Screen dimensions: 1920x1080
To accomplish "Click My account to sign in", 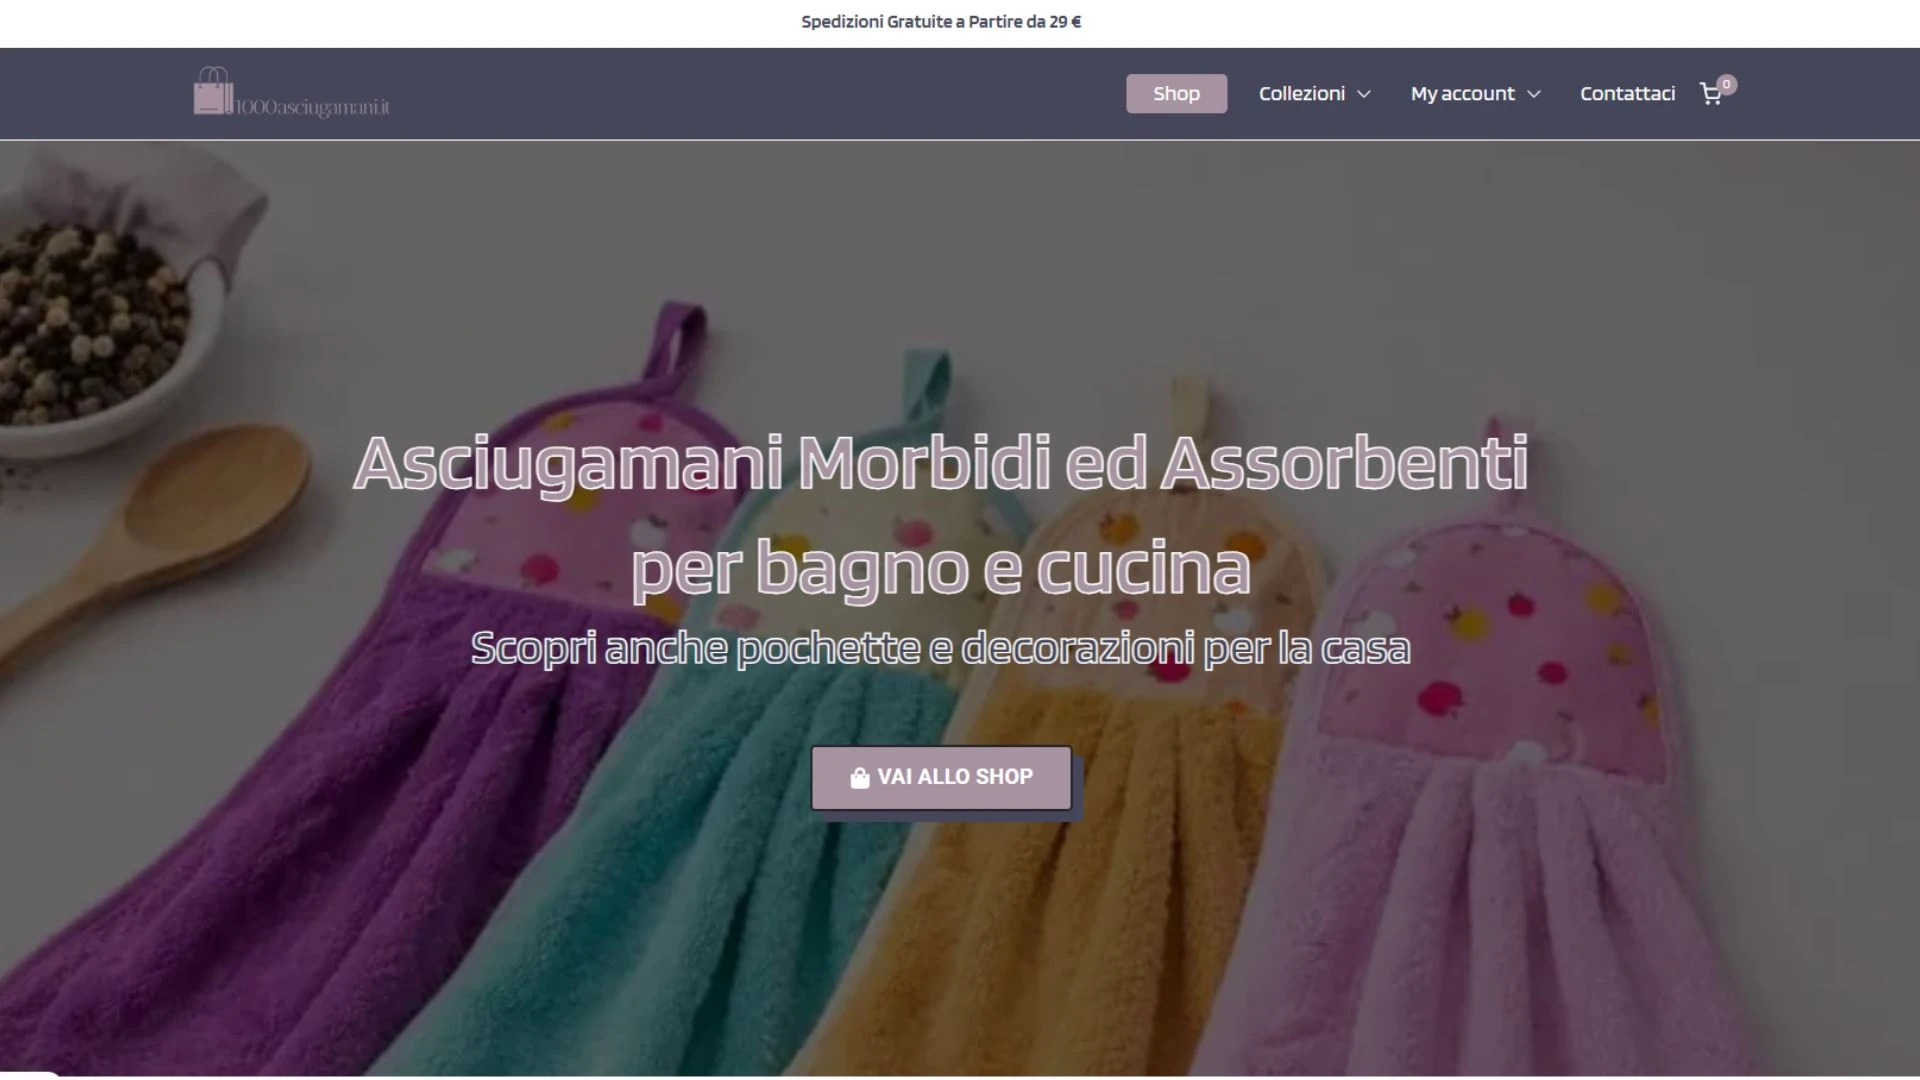I will [1462, 93].
